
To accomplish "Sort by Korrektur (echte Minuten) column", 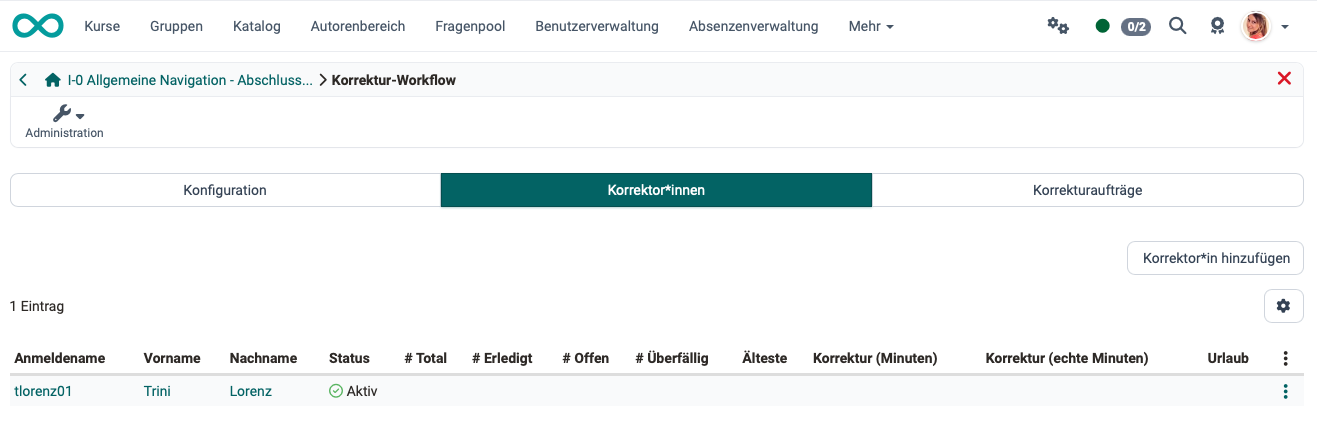I will 1067,358.
